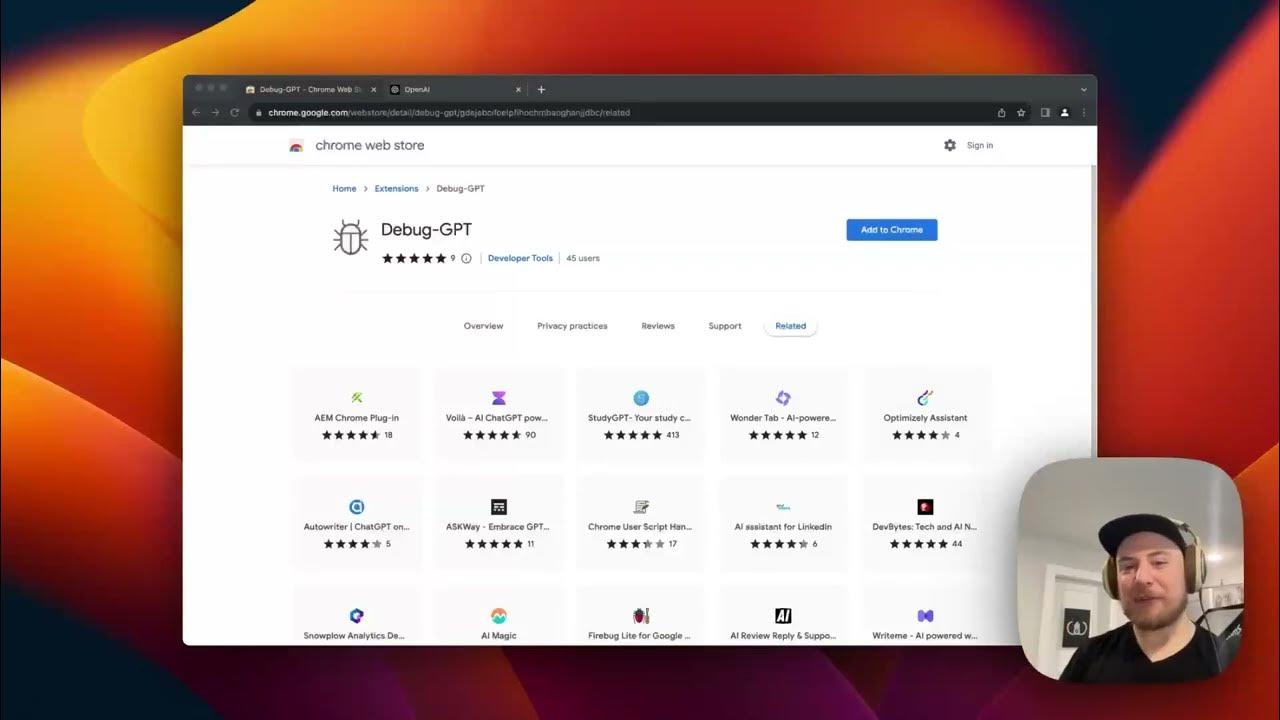1280x720 pixels.
Task: Click the Chrome Web Store rainbow logo
Action: 296,146
